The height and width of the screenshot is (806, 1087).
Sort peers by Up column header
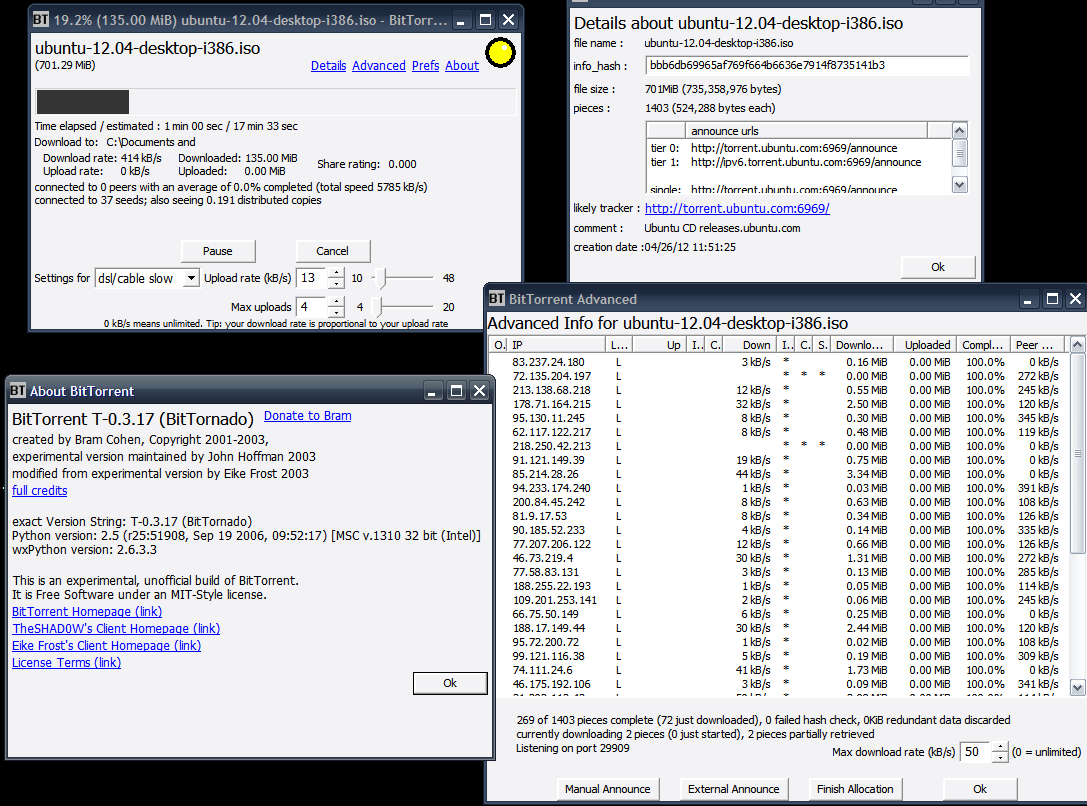pos(659,344)
